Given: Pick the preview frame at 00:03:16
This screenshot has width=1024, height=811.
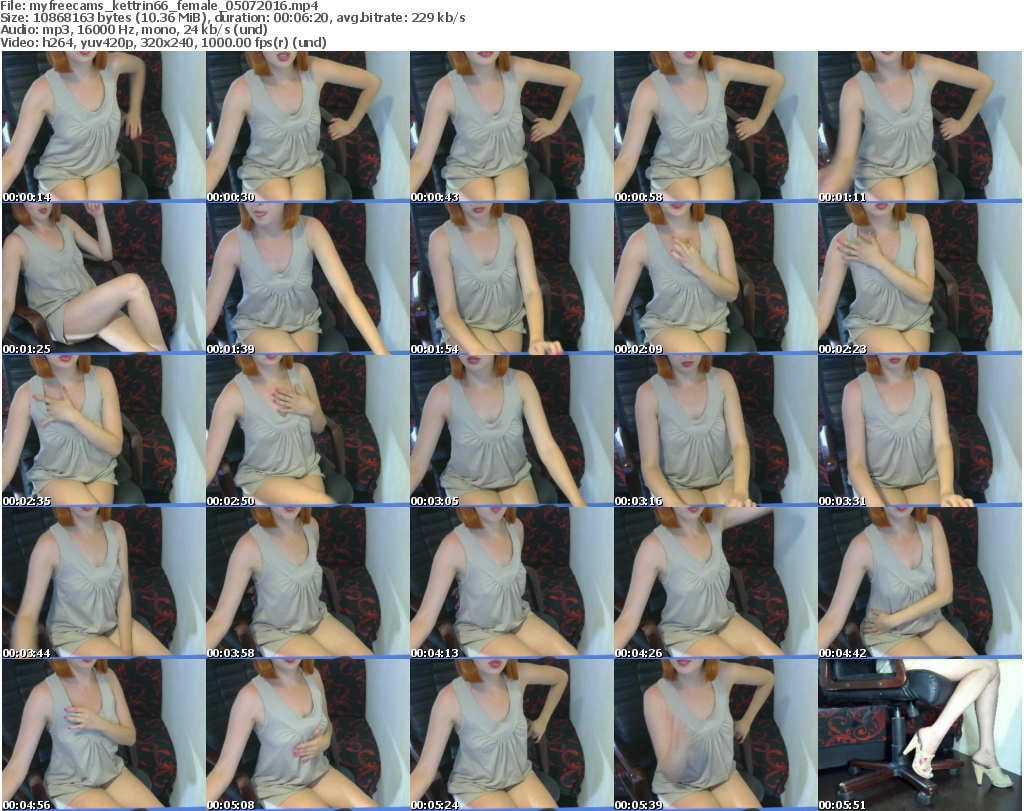Looking at the screenshot, I should click(715, 431).
